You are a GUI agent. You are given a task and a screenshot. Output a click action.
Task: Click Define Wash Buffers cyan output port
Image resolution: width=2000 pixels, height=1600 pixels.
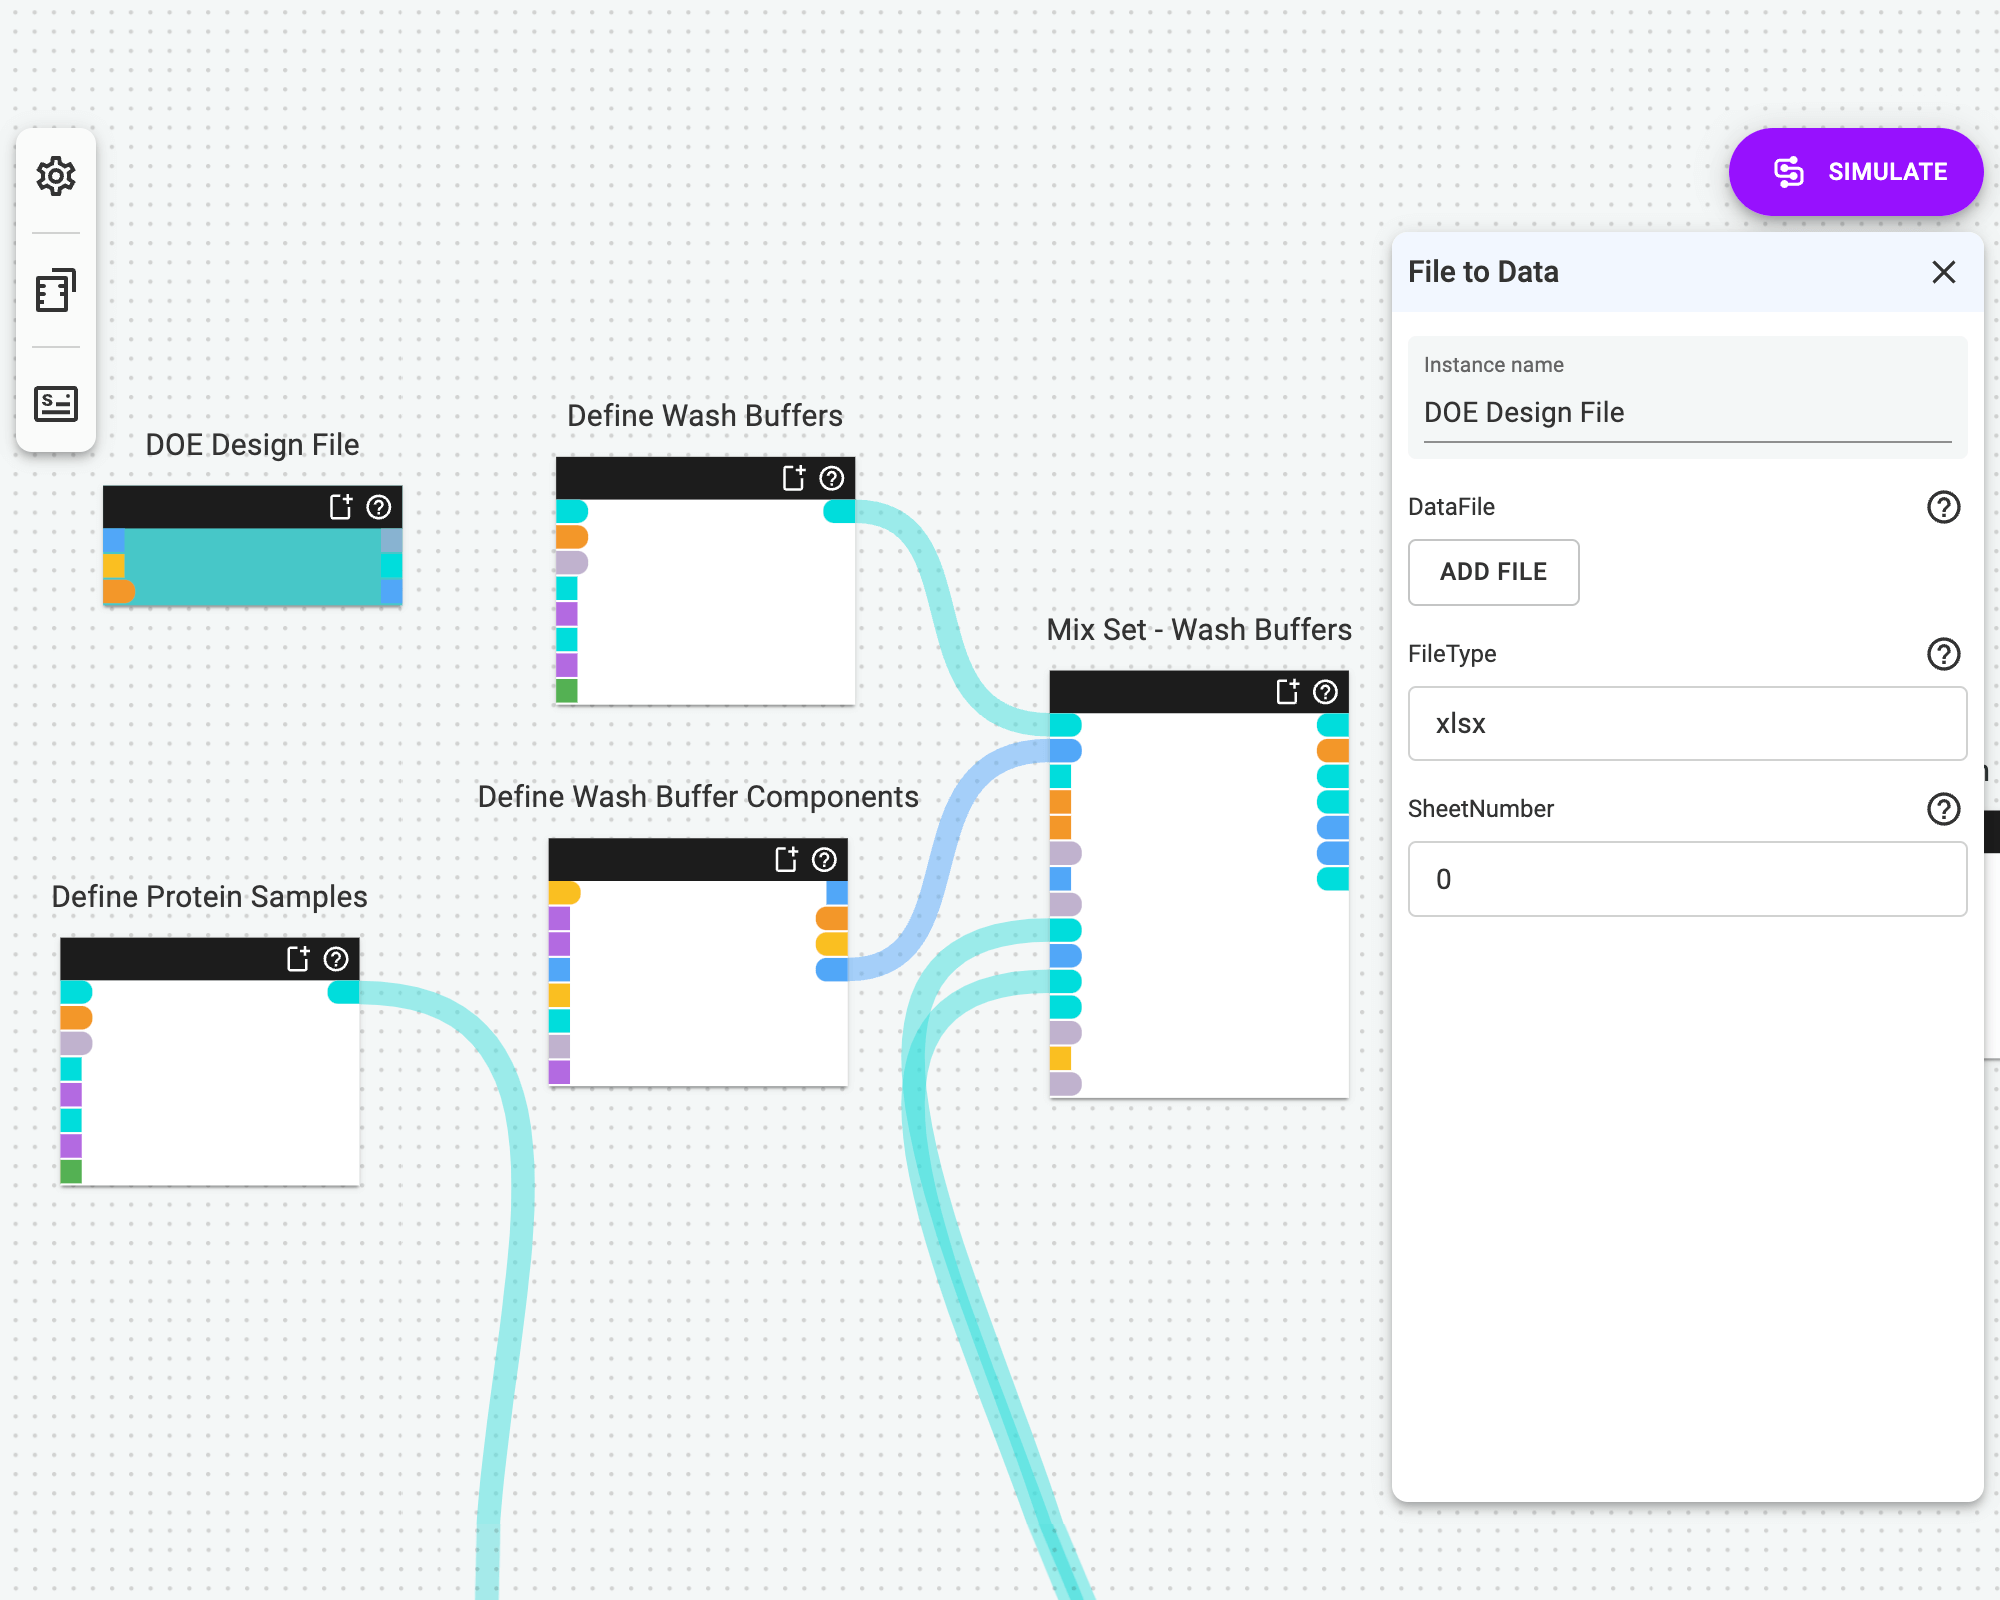[x=839, y=512]
